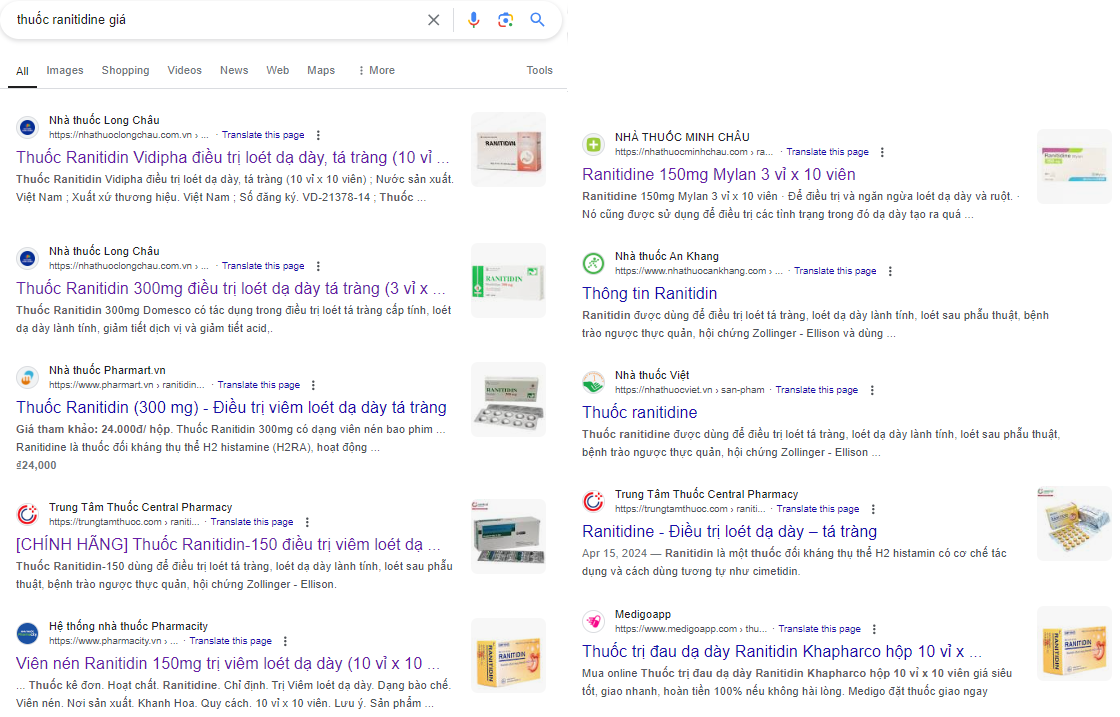Click Long Châu favicon of Vidipha result
Image resolution: width=1120 pixels, height=717 pixels.
(x=27, y=128)
